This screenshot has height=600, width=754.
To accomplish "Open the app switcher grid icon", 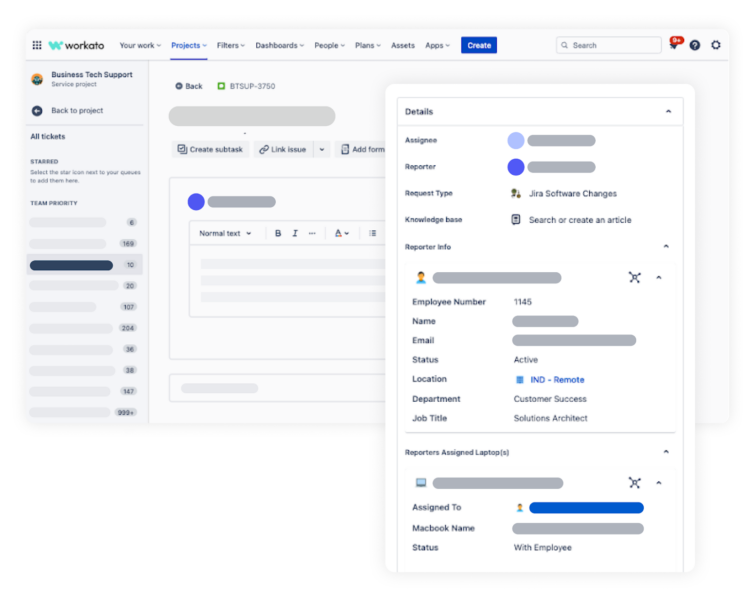I will 37,45.
